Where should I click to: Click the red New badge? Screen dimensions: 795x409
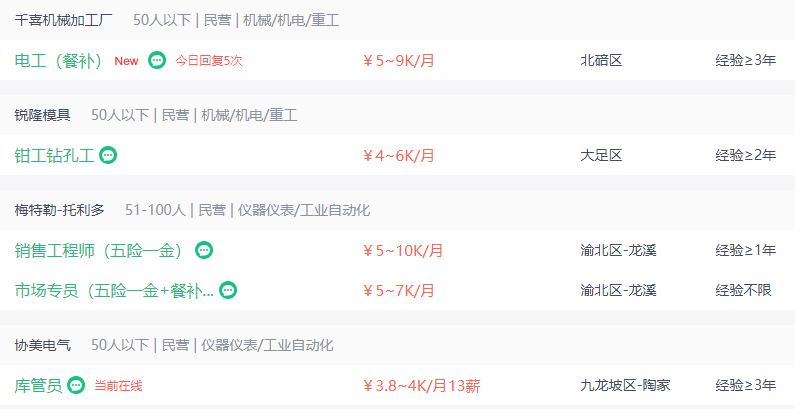coord(126,61)
